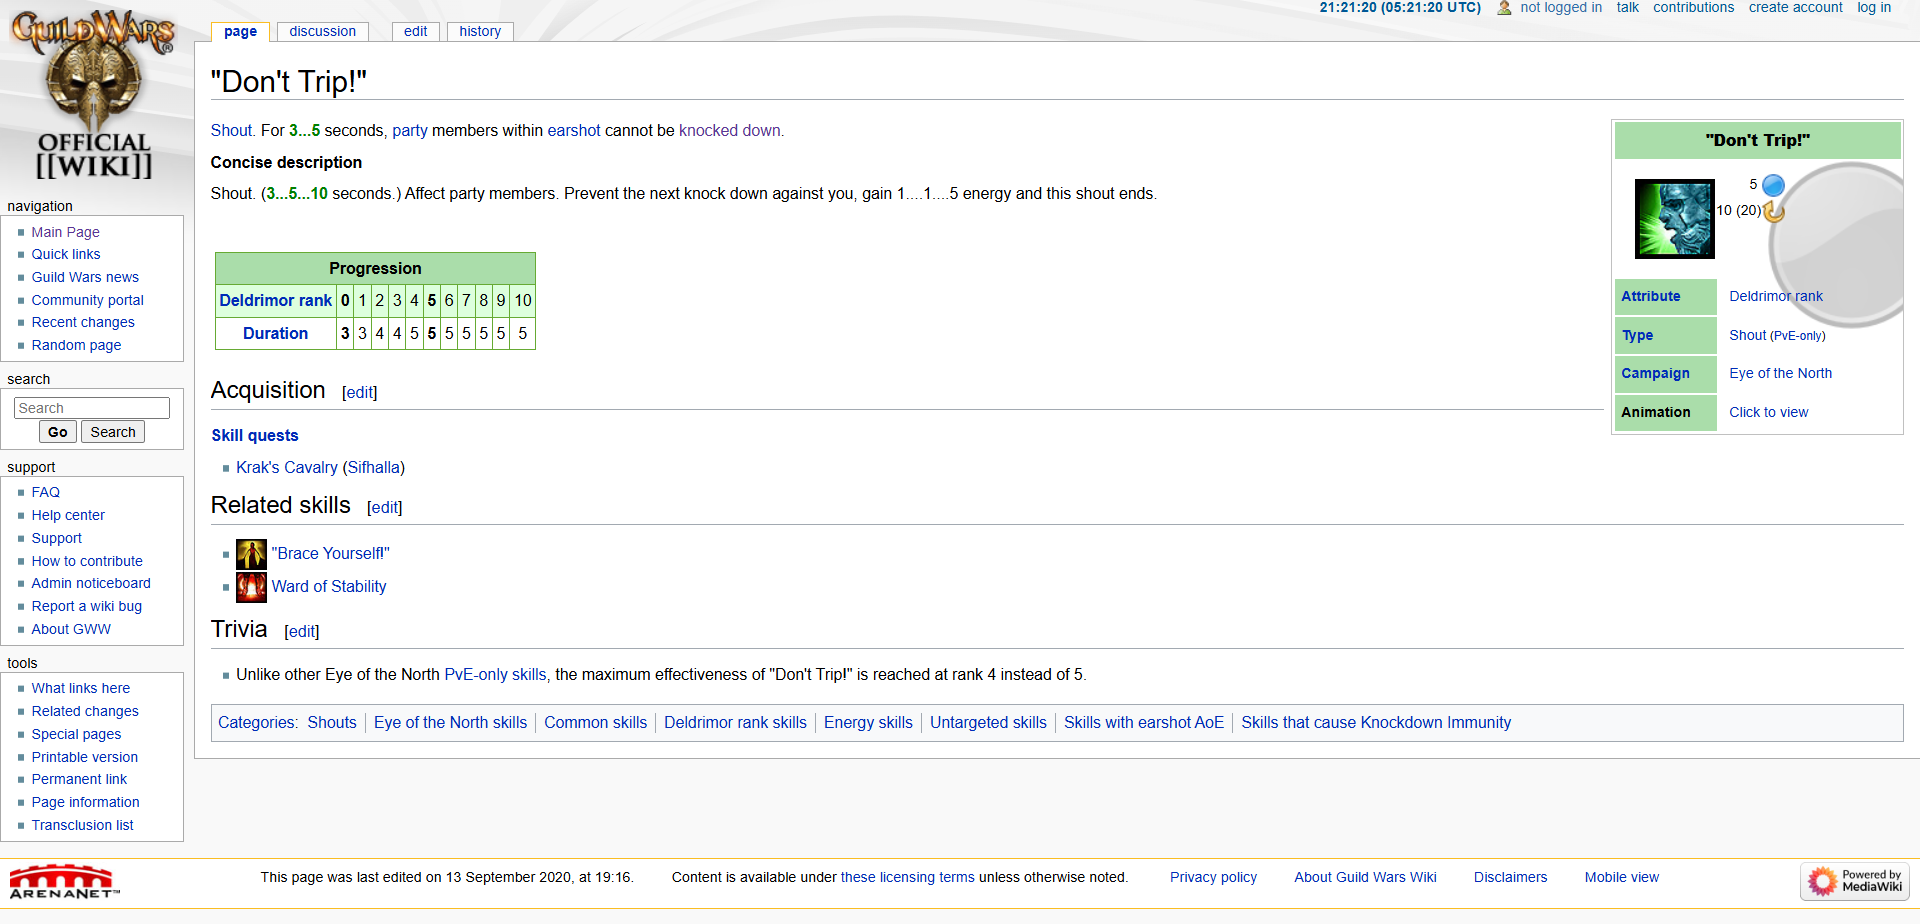Open the Sifhalla location link
The image size is (1920, 924).
point(373,467)
